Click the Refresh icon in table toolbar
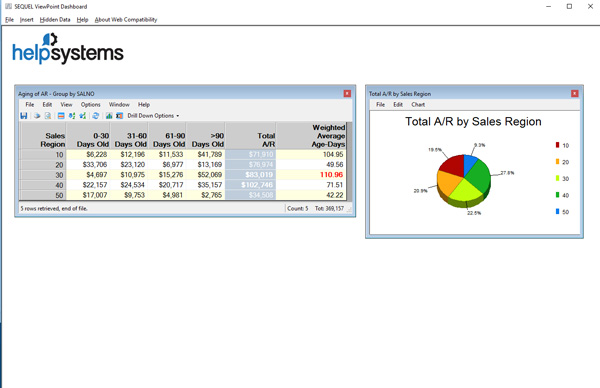The image size is (600, 388). point(96,116)
